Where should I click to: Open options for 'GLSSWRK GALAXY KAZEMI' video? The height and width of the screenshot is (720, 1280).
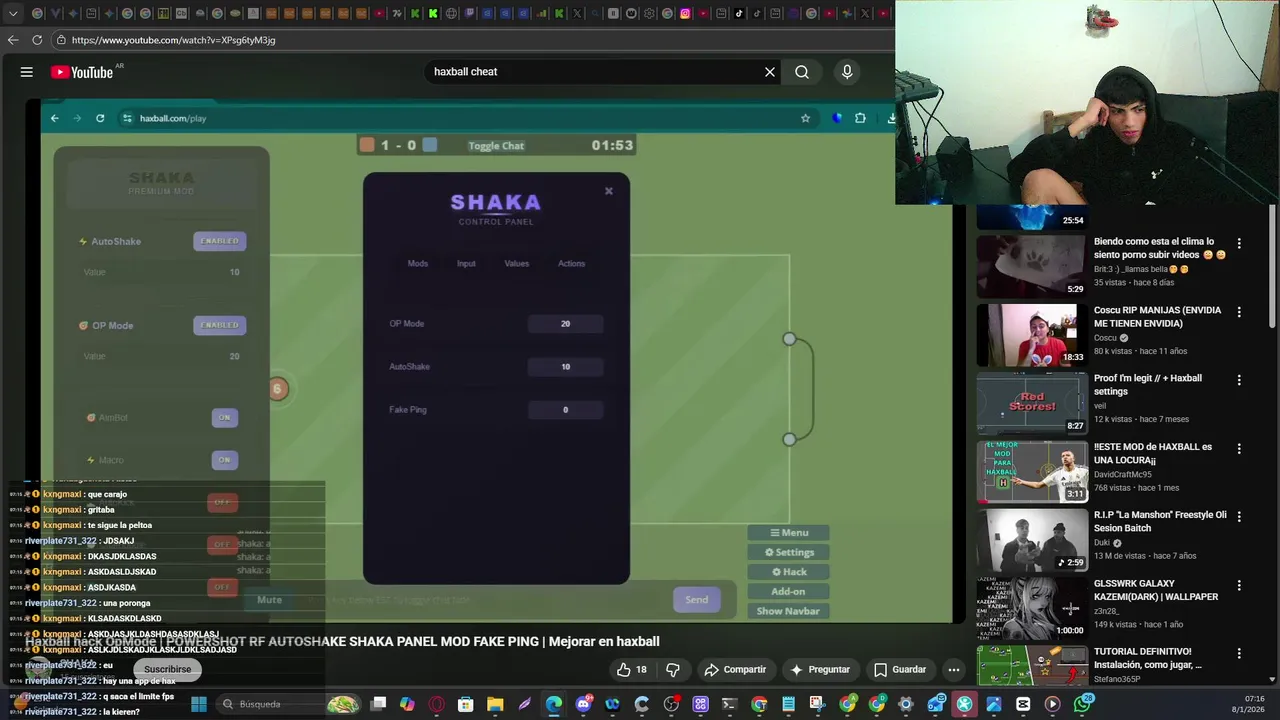tap(1239, 585)
